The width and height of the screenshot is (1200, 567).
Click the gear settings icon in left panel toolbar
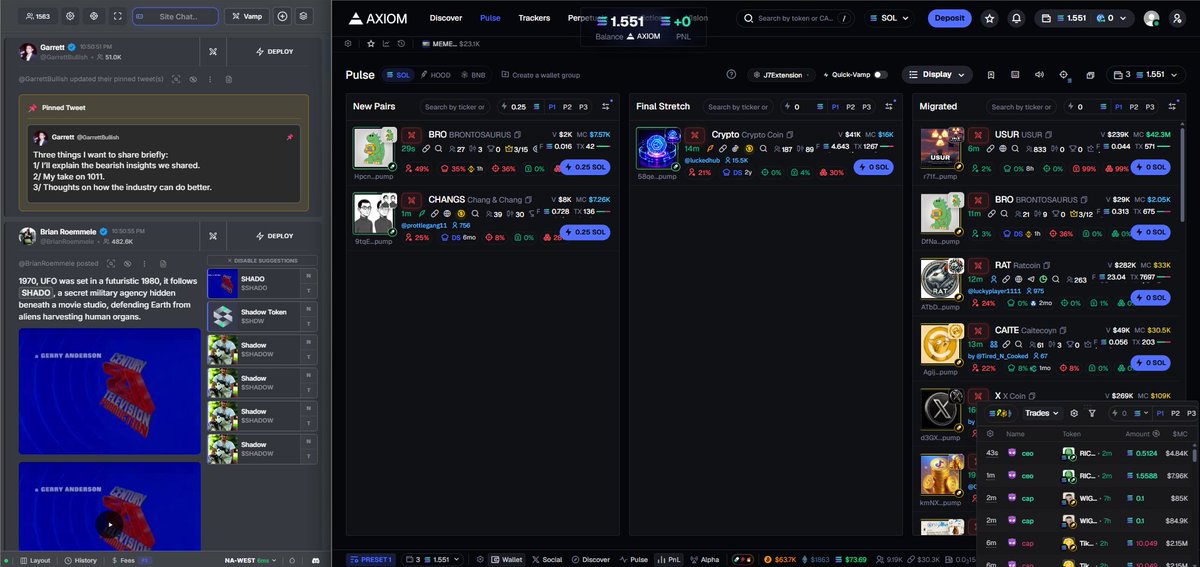coord(70,16)
